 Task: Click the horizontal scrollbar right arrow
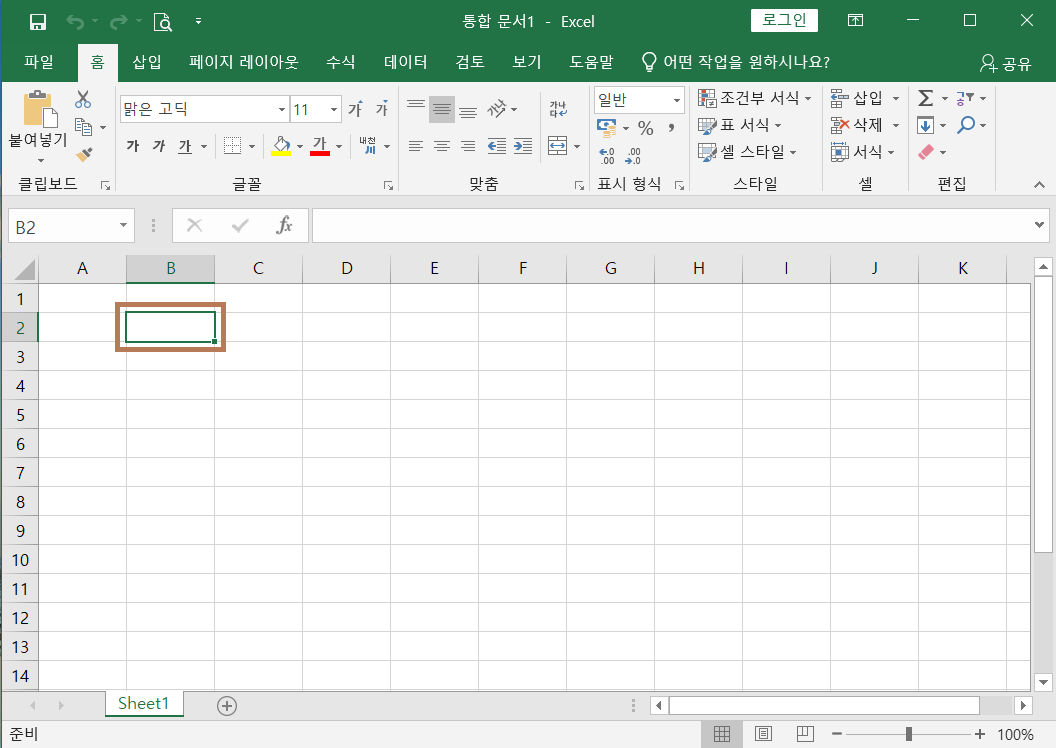pyautogui.click(x=1023, y=706)
